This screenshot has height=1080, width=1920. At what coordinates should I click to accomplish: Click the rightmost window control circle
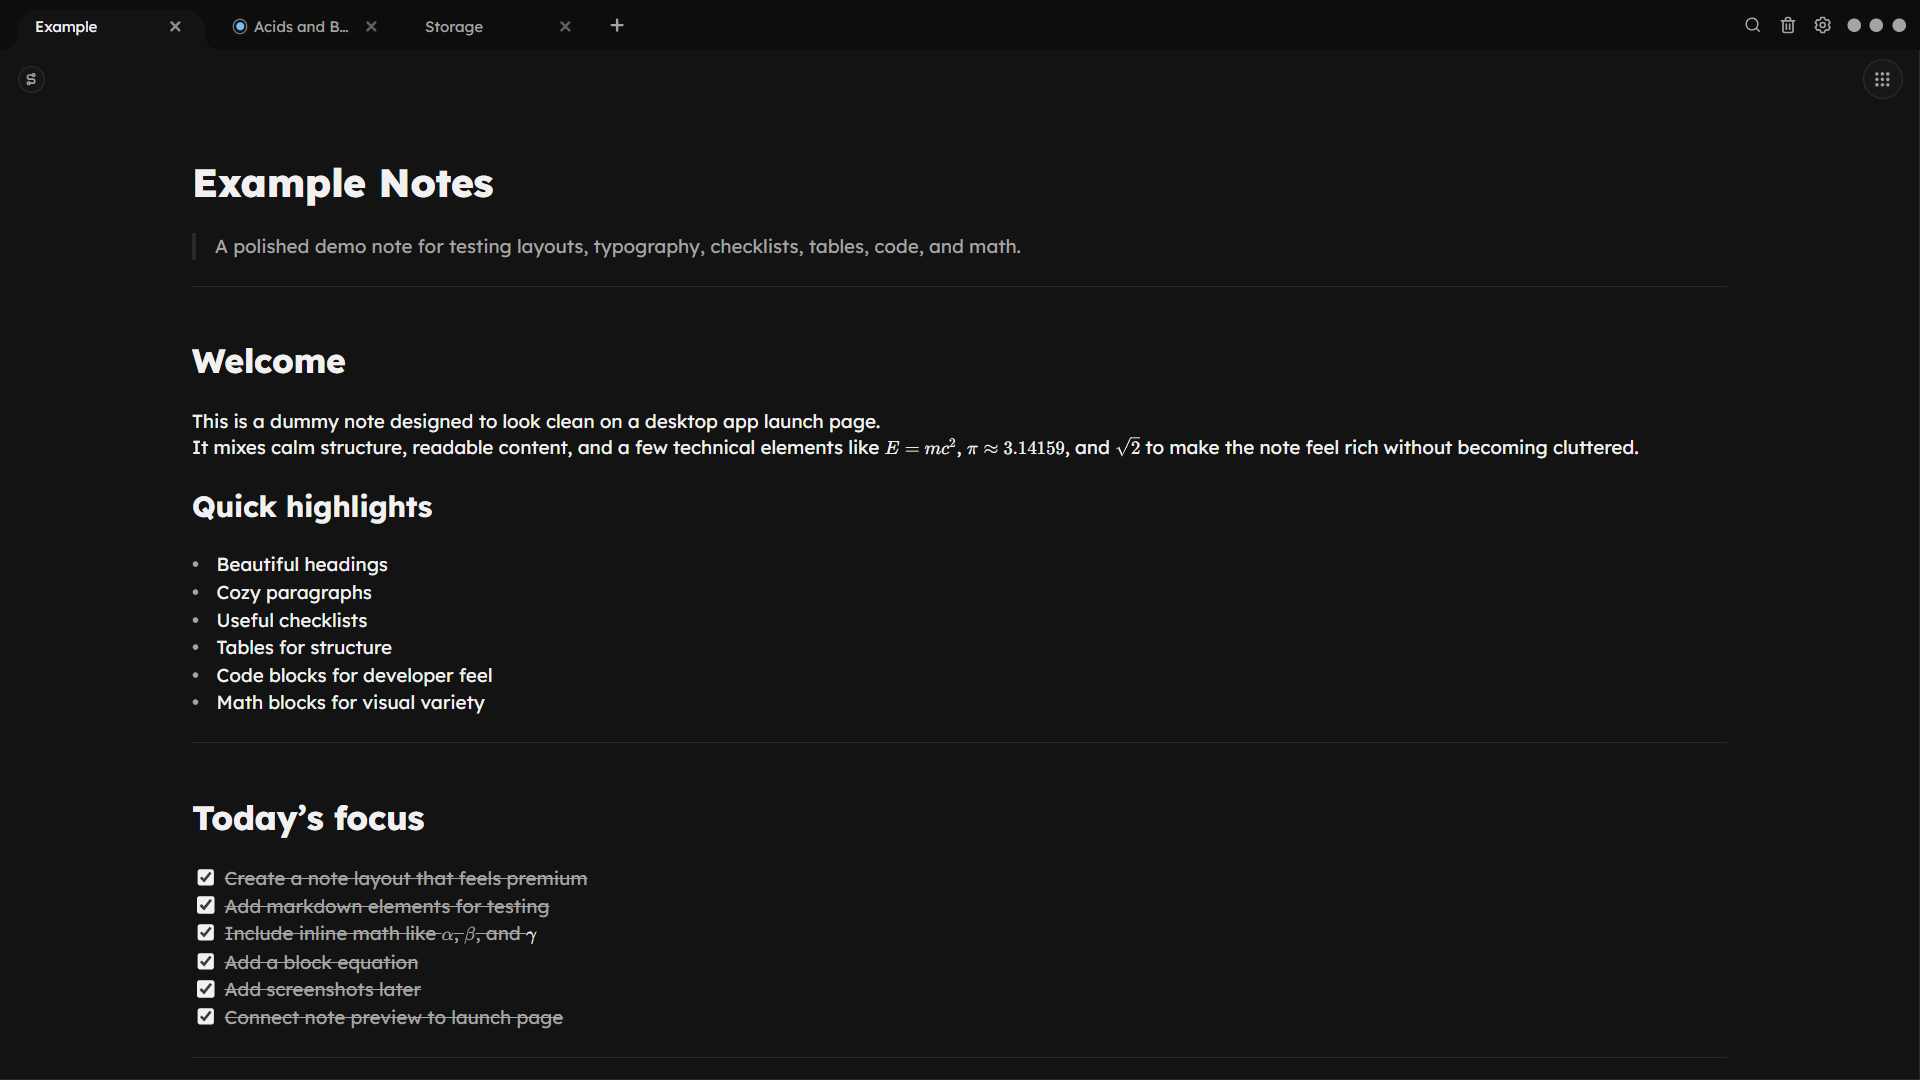pos(1901,25)
